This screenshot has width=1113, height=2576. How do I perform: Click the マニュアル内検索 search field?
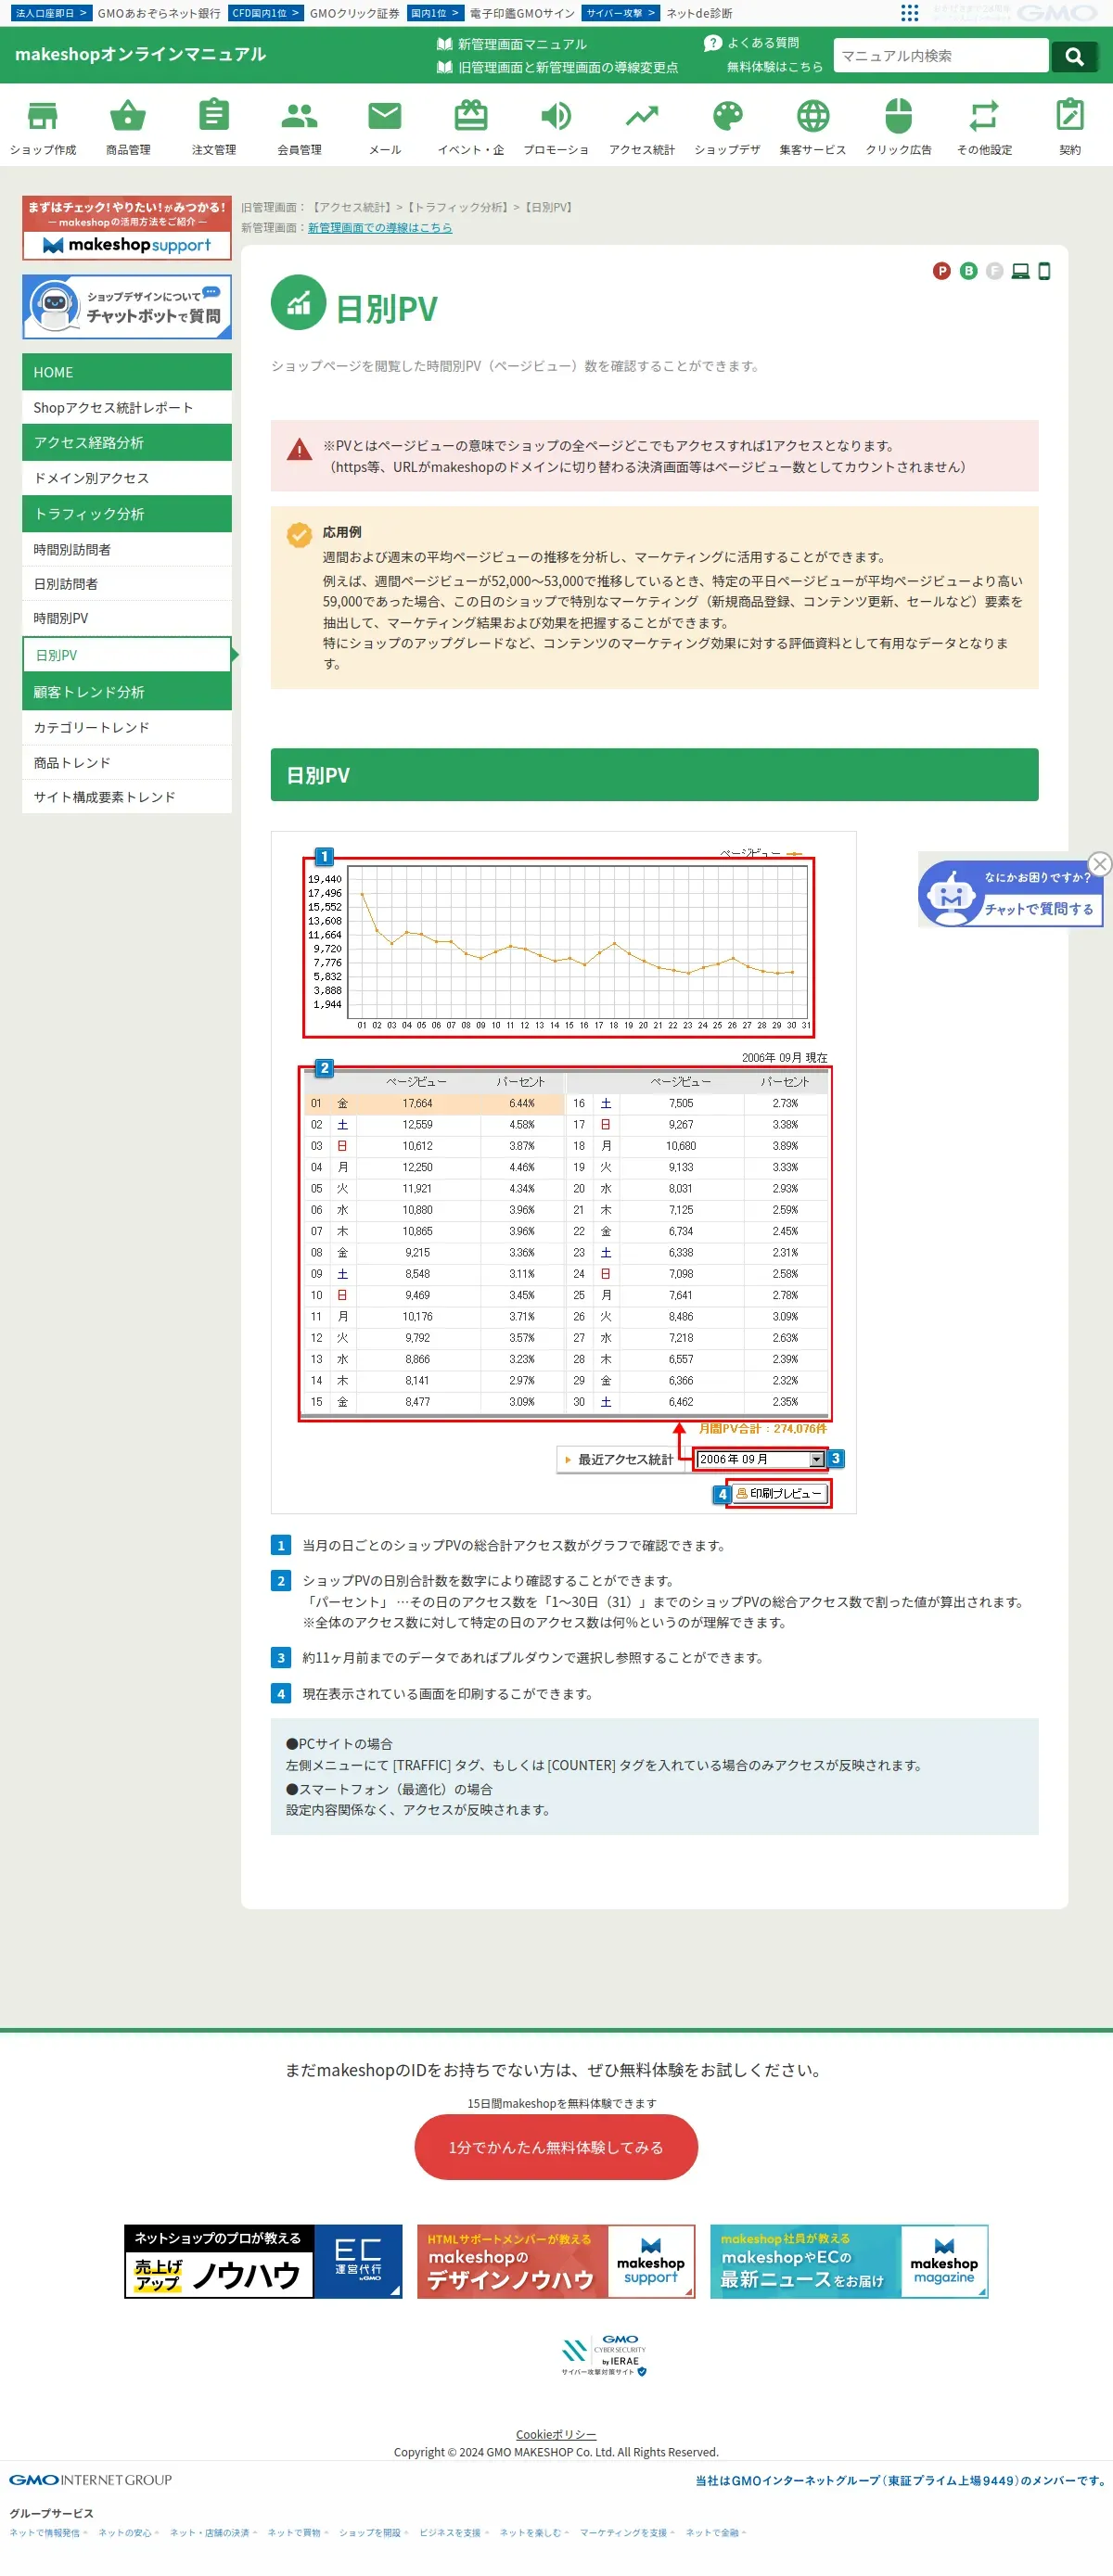click(x=941, y=56)
